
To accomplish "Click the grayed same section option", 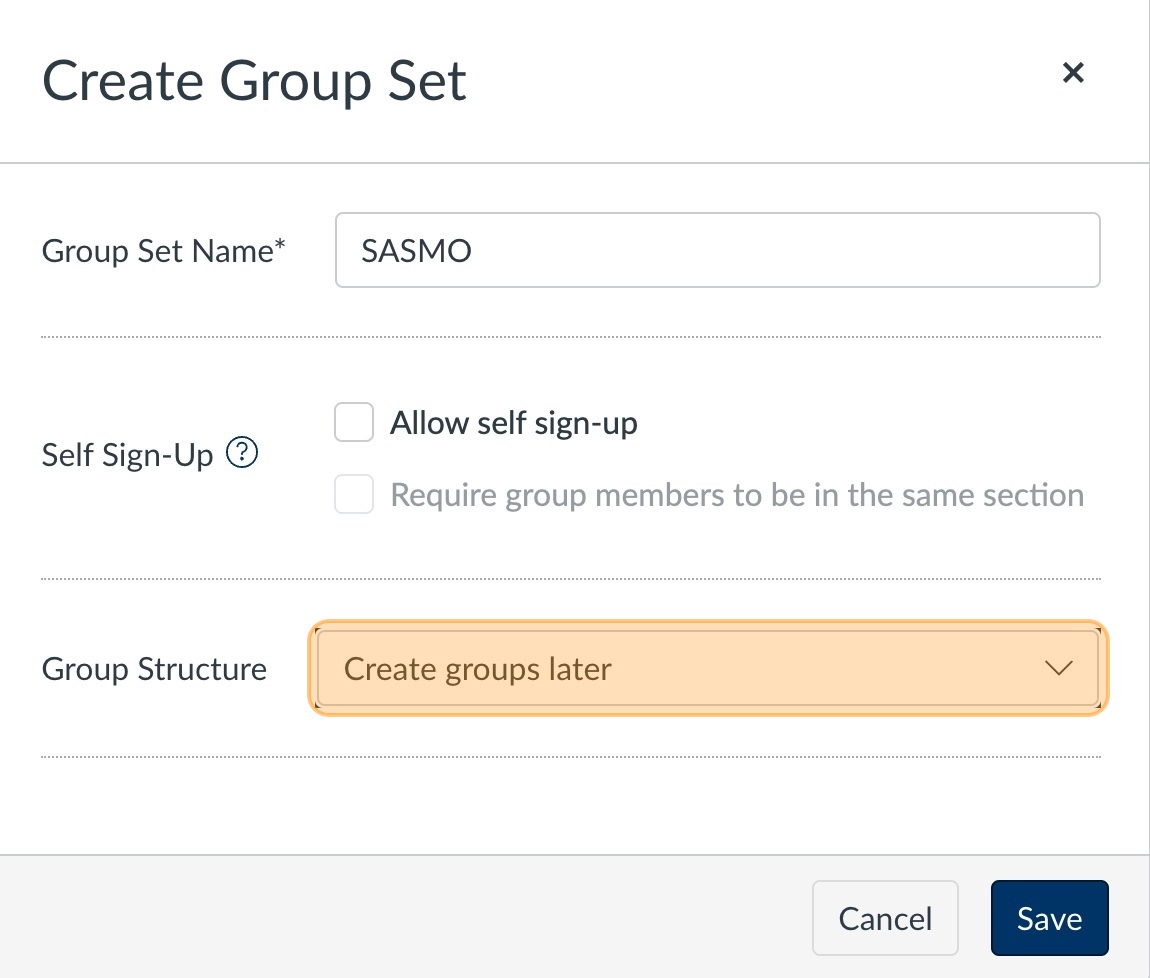I will tap(737, 494).
